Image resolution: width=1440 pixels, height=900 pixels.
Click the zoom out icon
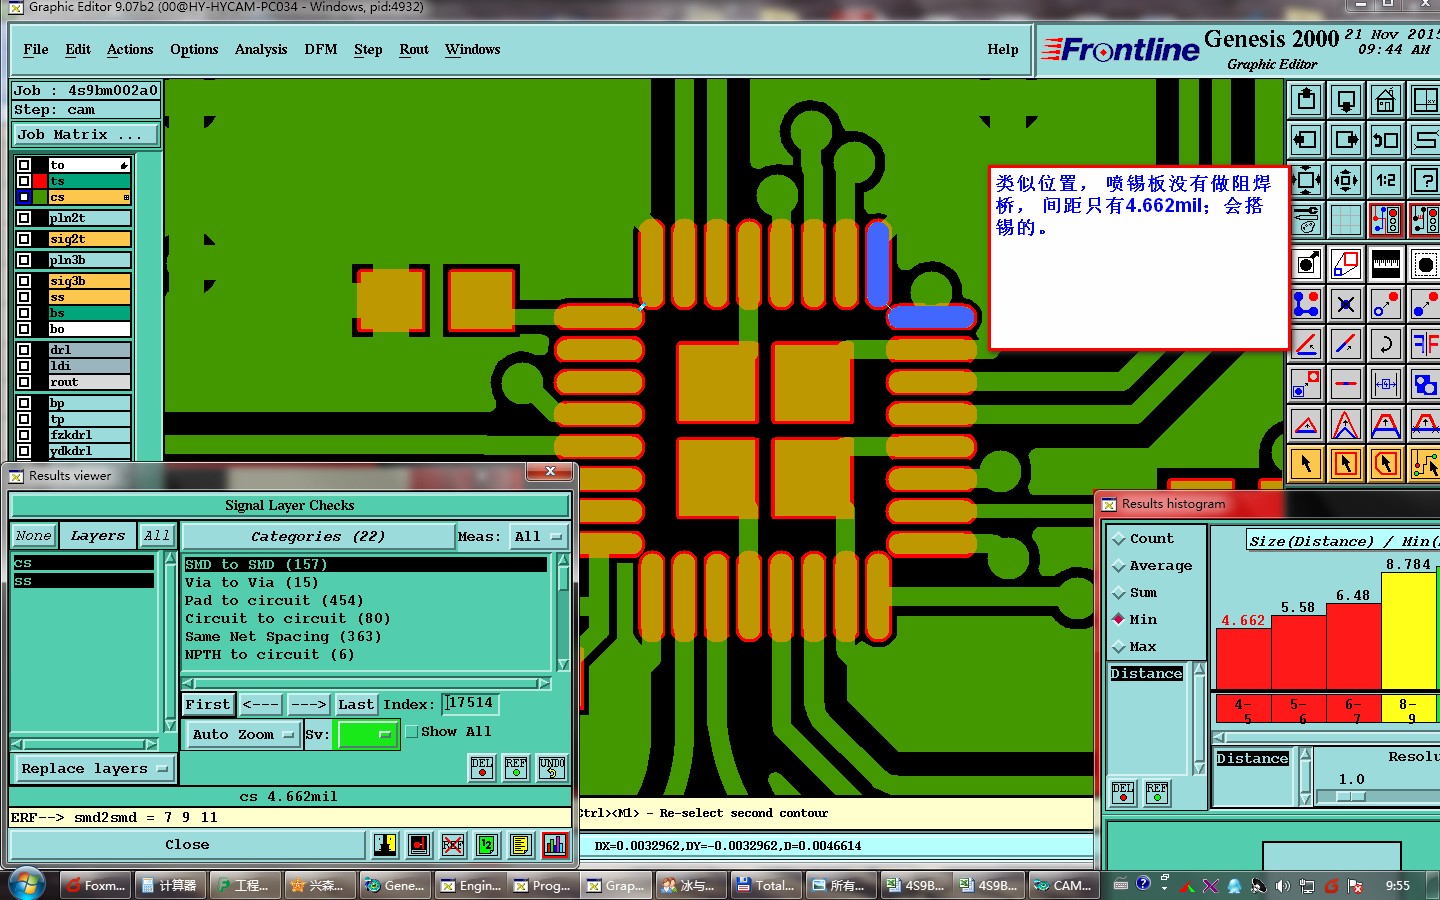(1346, 181)
